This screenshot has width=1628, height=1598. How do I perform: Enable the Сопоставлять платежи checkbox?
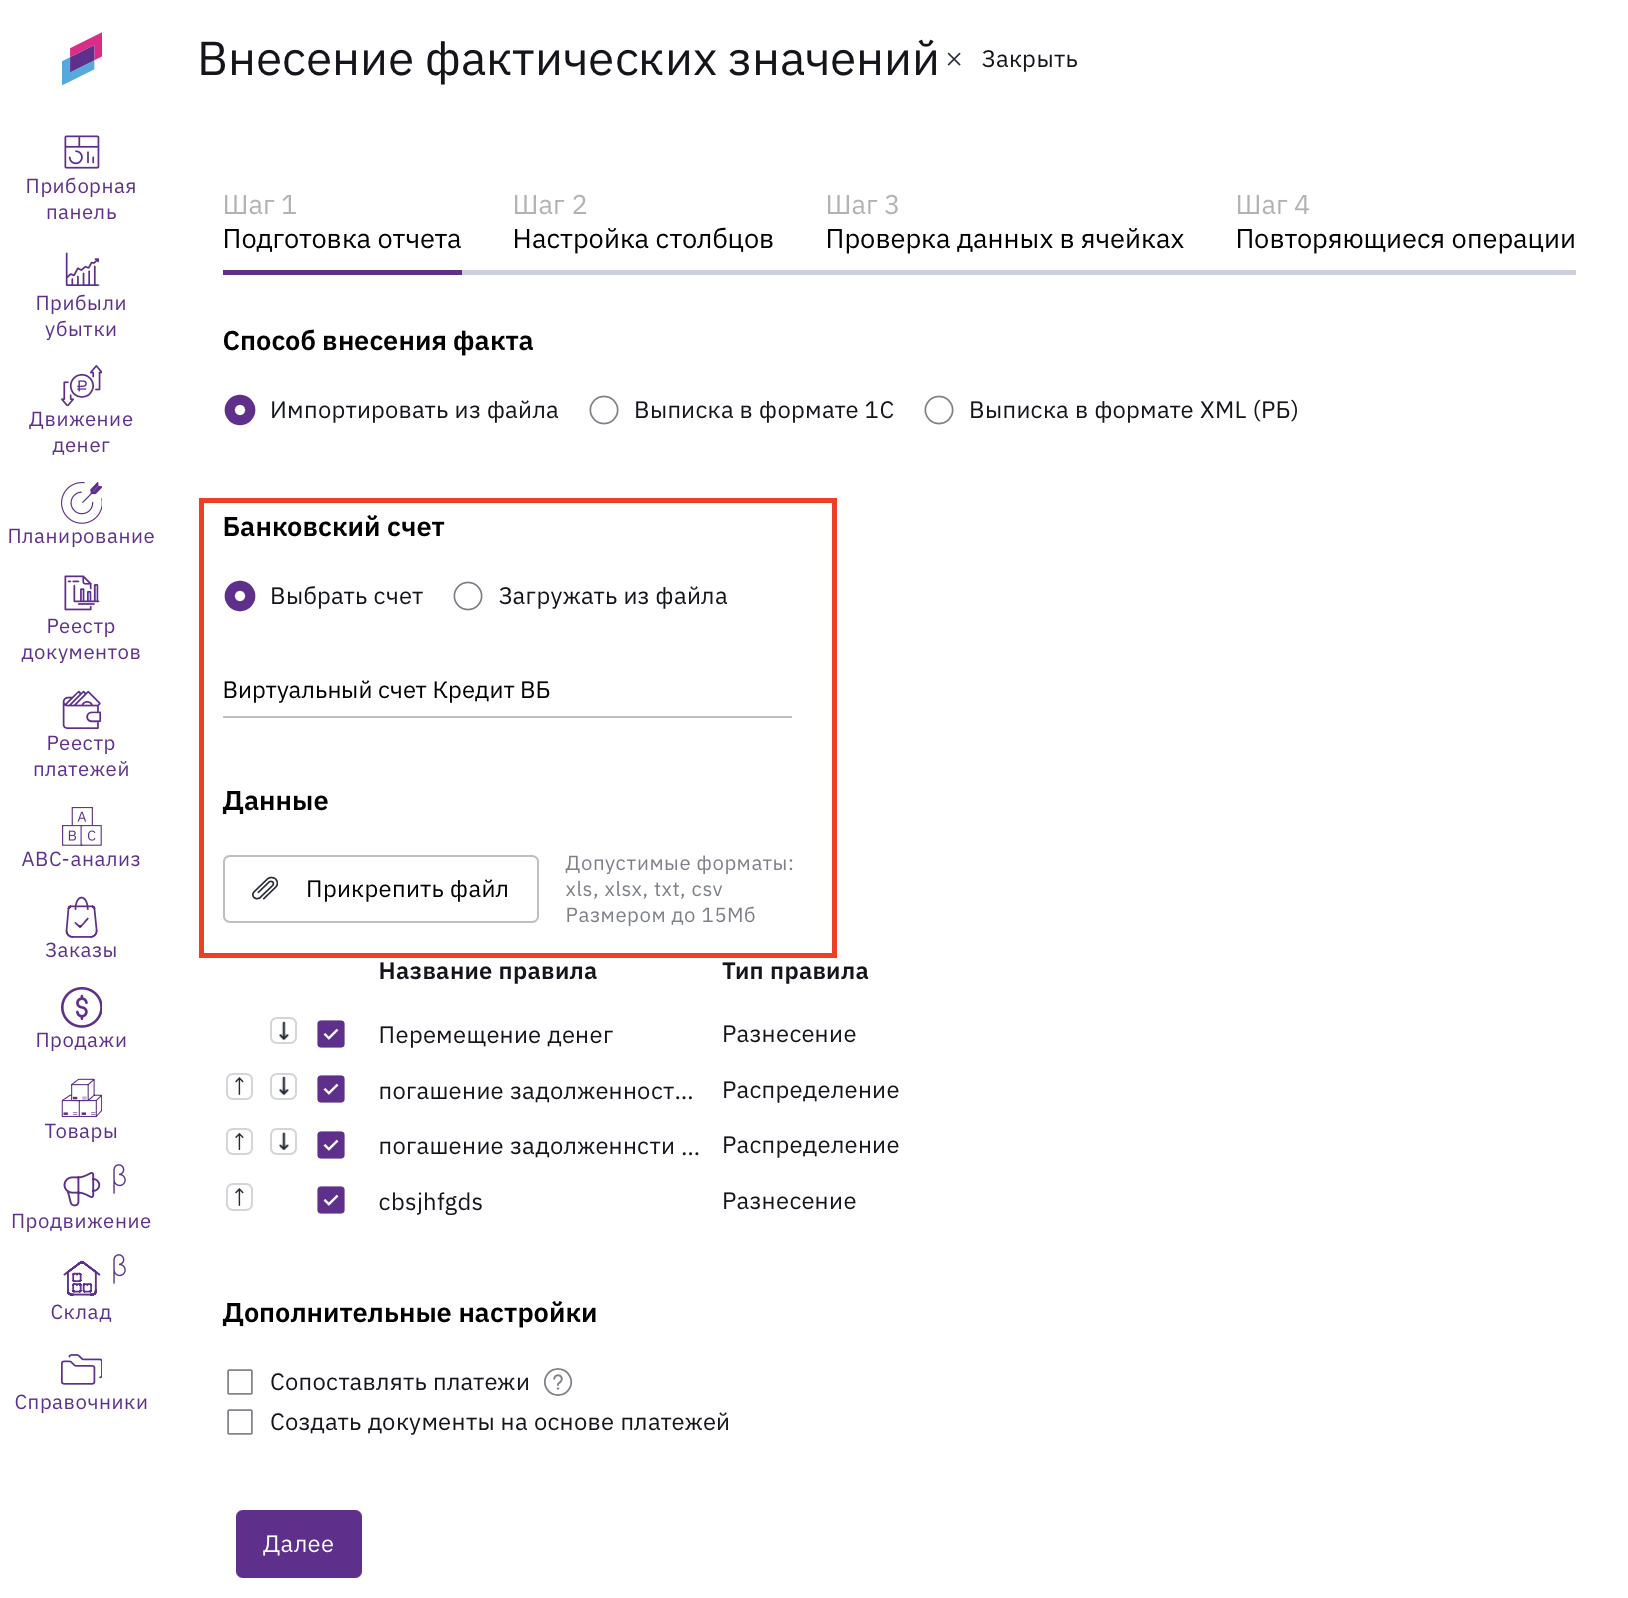[240, 1382]
